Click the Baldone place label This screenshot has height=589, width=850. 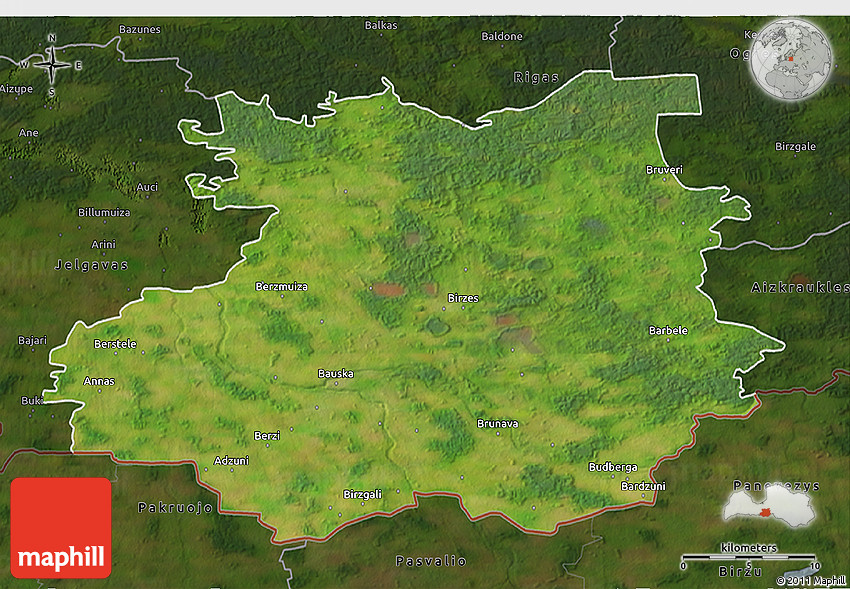(x=502, y=37)
